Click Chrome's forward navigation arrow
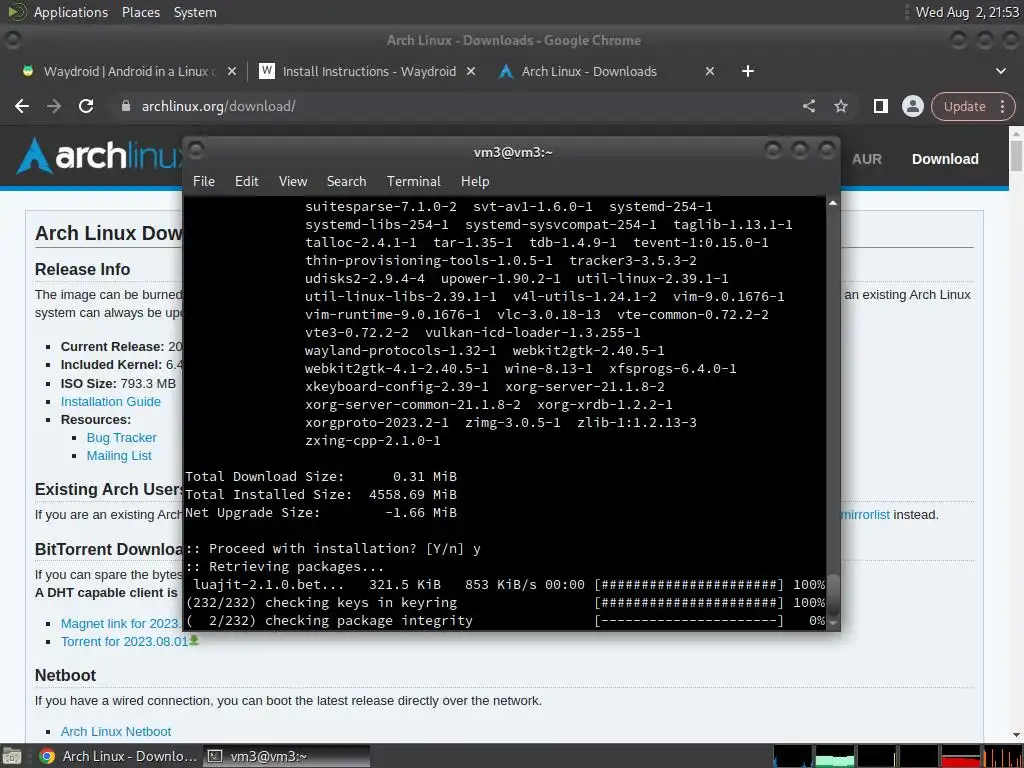This screenshot has height=768, width=1024. pos(54,106)
